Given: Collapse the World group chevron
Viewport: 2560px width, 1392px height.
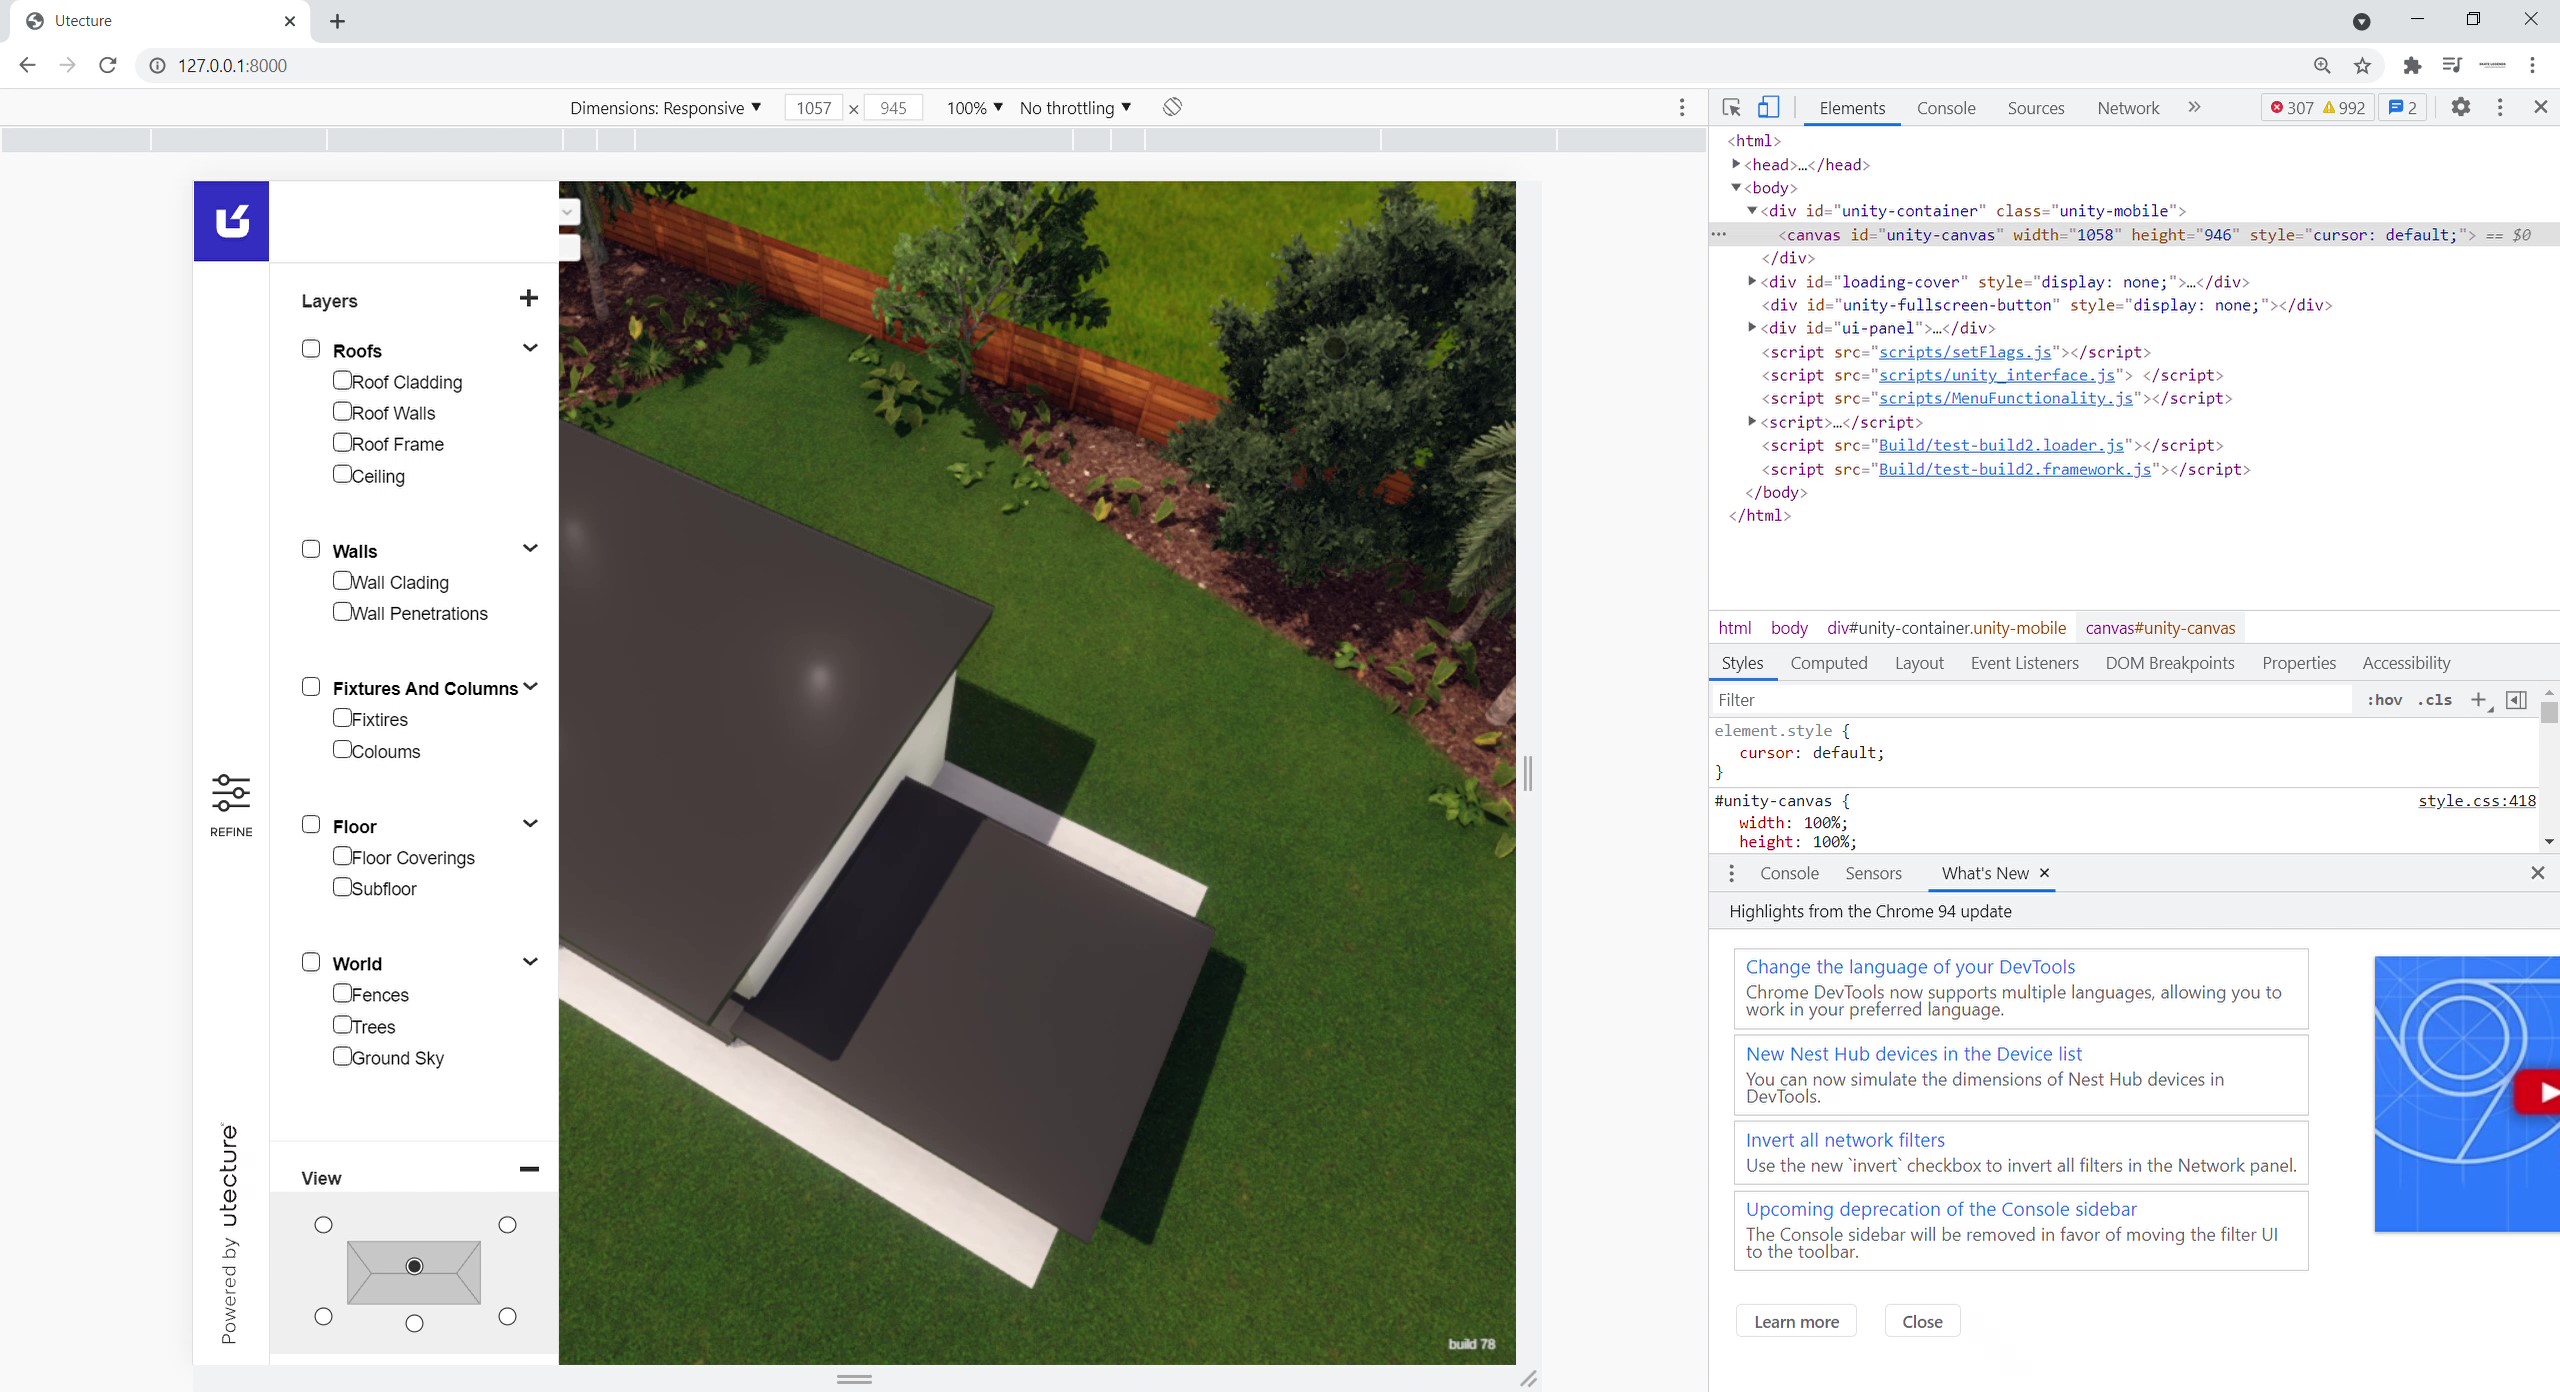Looking at the screenshot, I should tap(530, 962).
